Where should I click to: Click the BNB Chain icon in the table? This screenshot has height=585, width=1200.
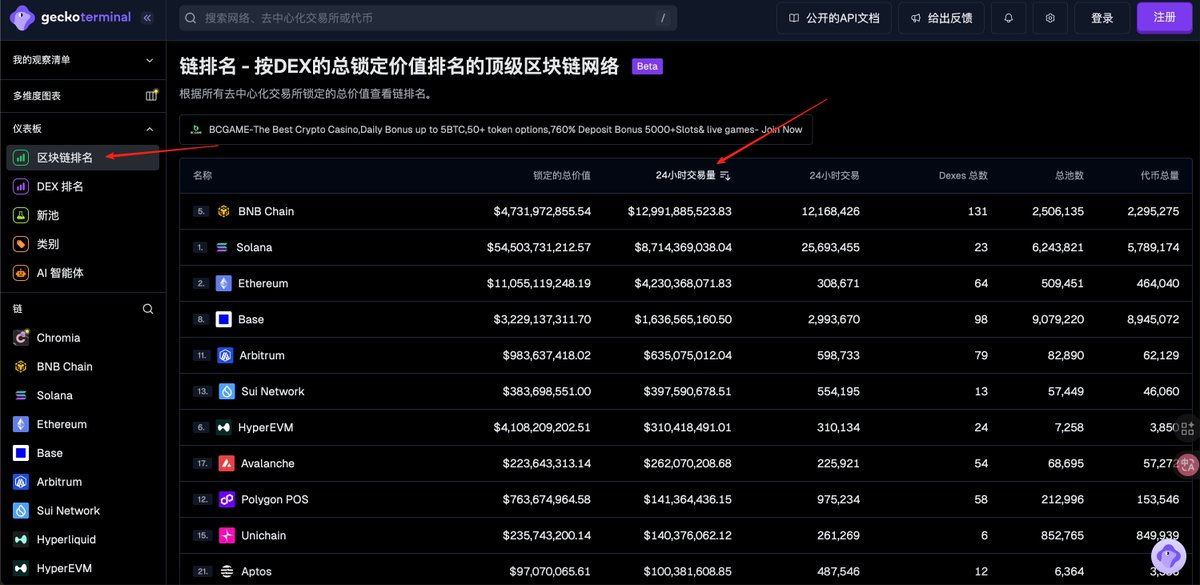click(x=223, y=211)
